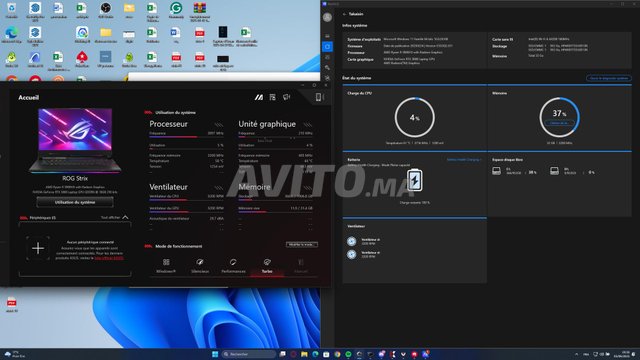Open the Windows Start button
The width and height of the screenshot is (640, 360).
pyautogui.click(x=215, y=354)
